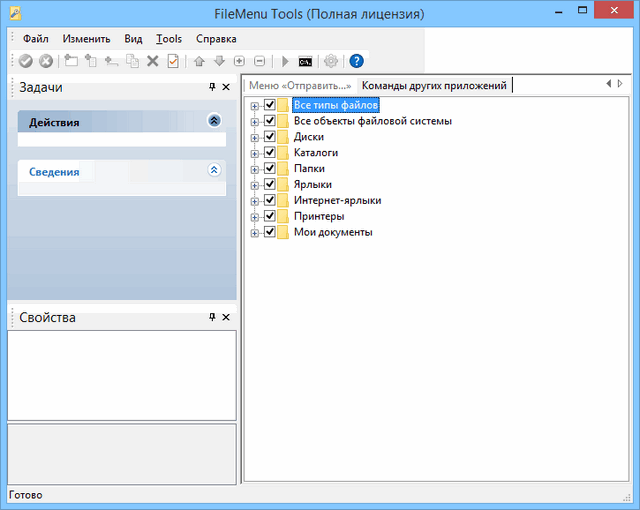Screen dimensions: 640x510
Task: Select the Интернет-ярлыки tree item
Action: click(337, 201)
